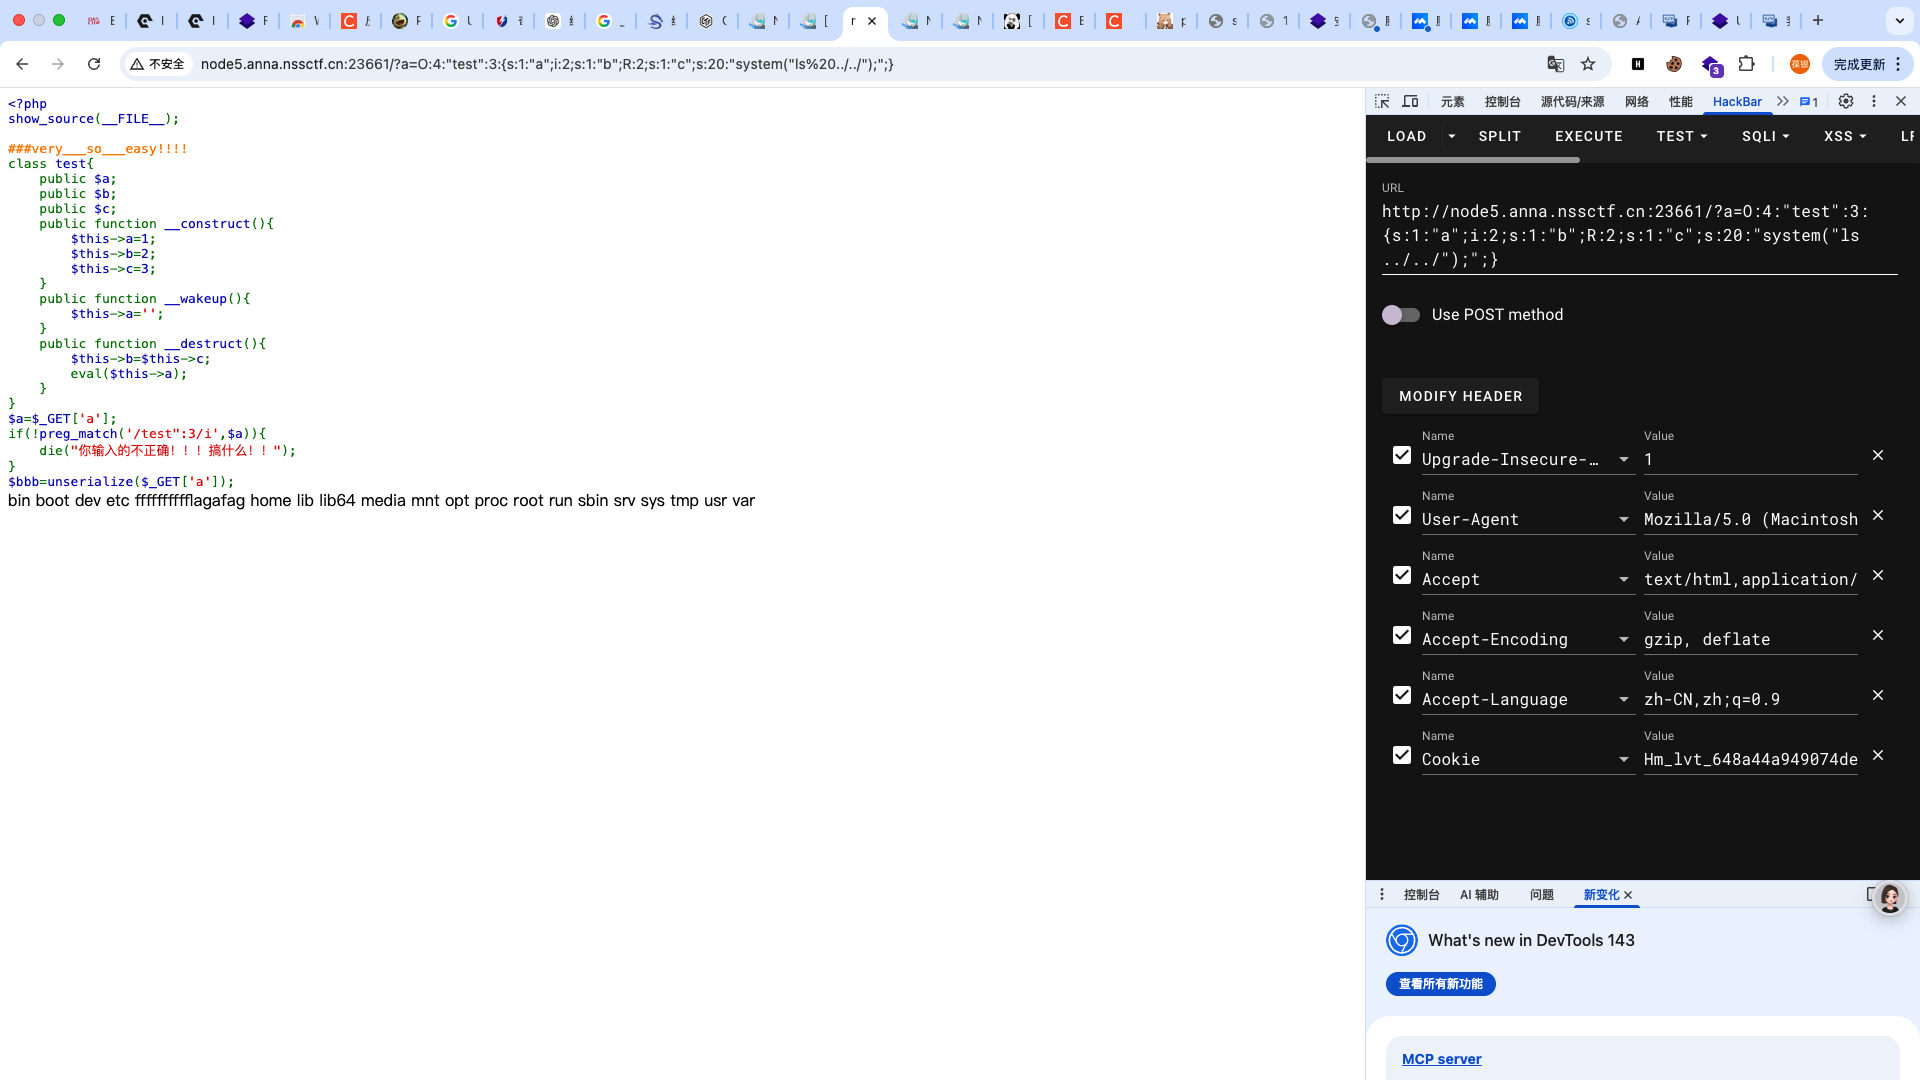The image size is (1920, 1080).
Task: Open the translate page icon in address bar
Action: [x=1556, y=64]
